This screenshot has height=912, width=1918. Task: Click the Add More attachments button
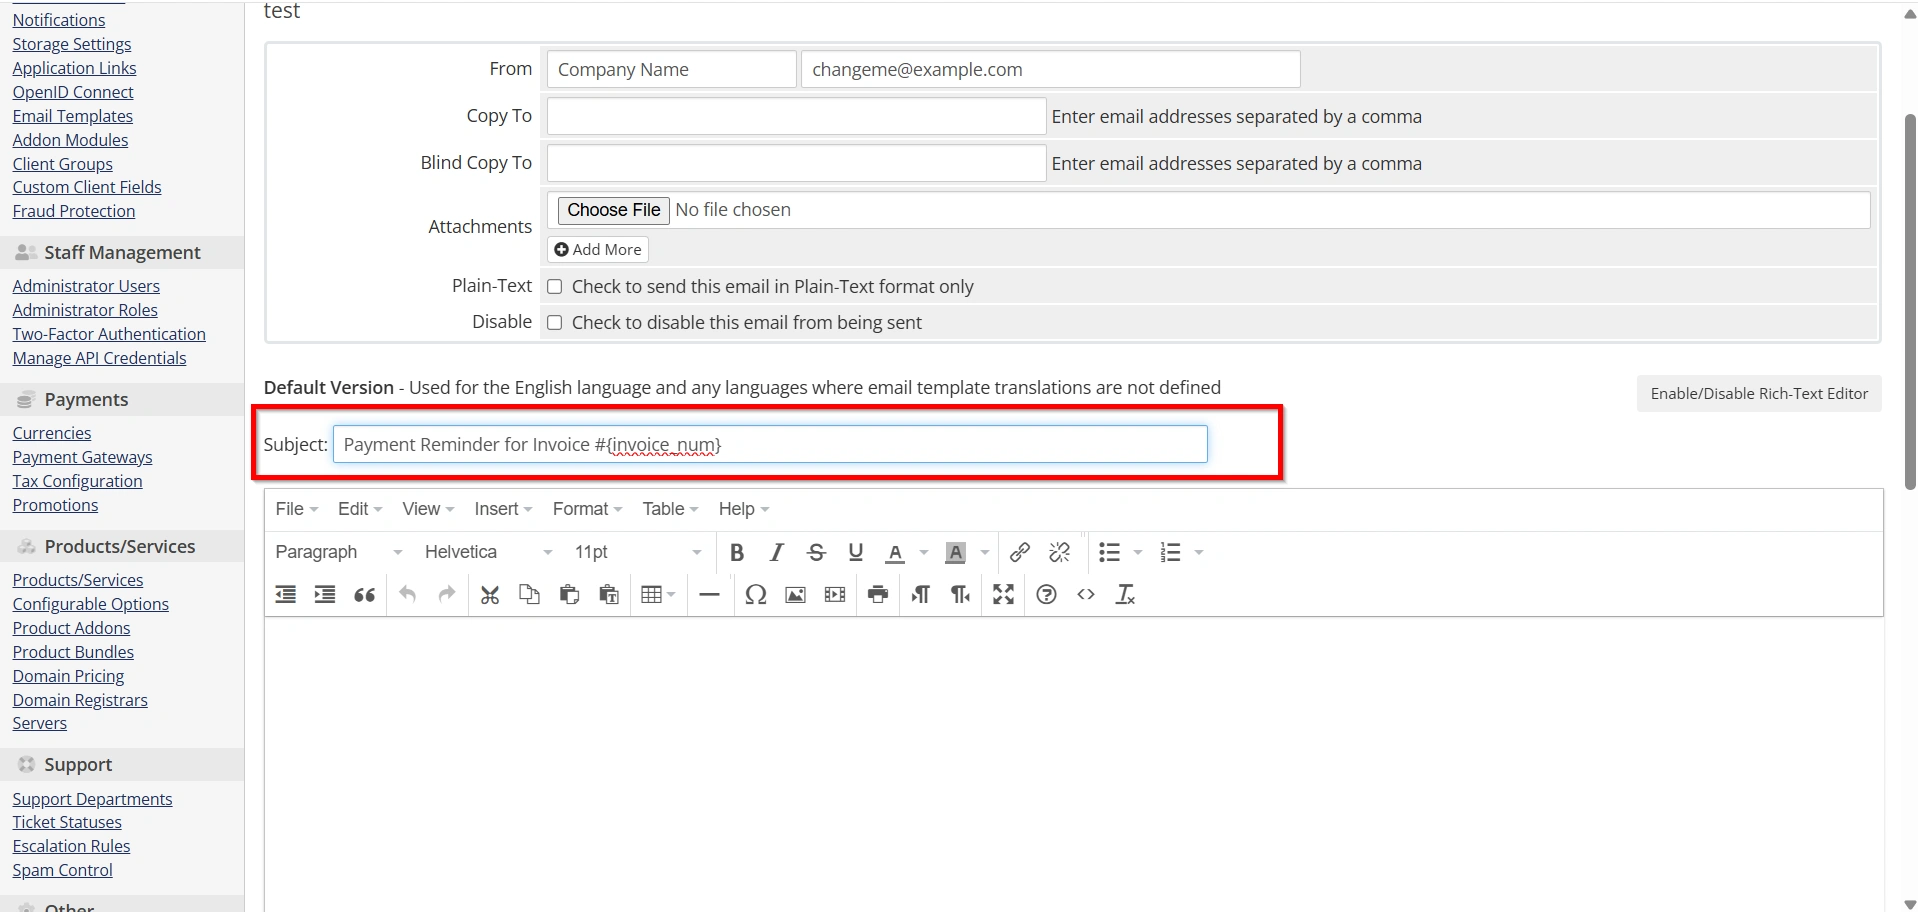598,250
